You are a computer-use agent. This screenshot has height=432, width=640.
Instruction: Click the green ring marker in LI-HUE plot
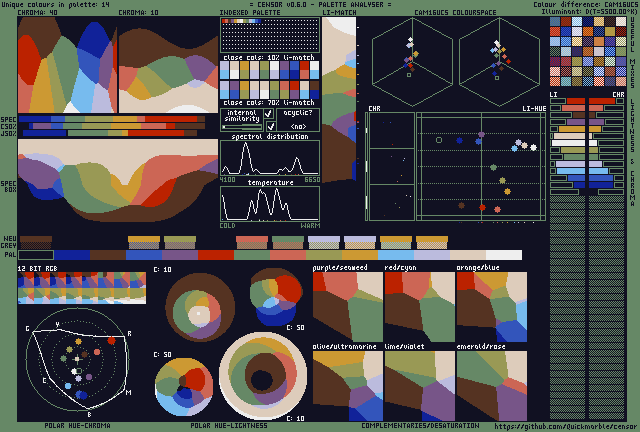(x=439, y=140)
